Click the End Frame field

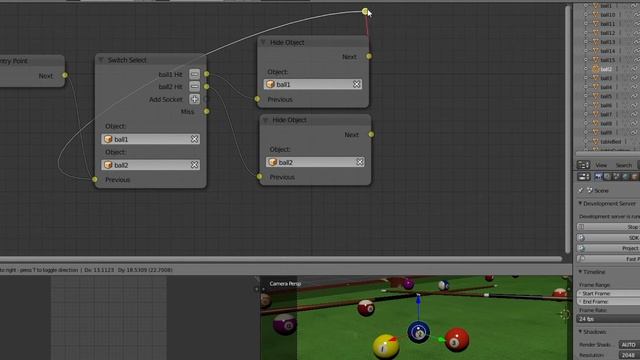(x=608, y=302)
